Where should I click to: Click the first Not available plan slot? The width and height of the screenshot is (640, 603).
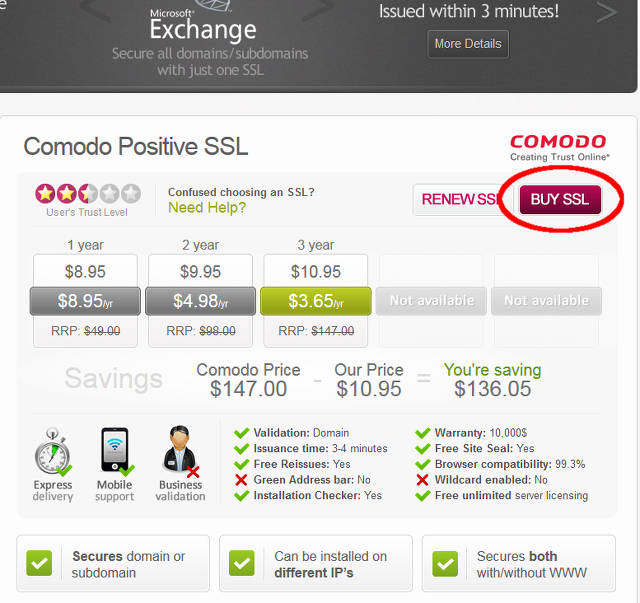coord(431,301)
